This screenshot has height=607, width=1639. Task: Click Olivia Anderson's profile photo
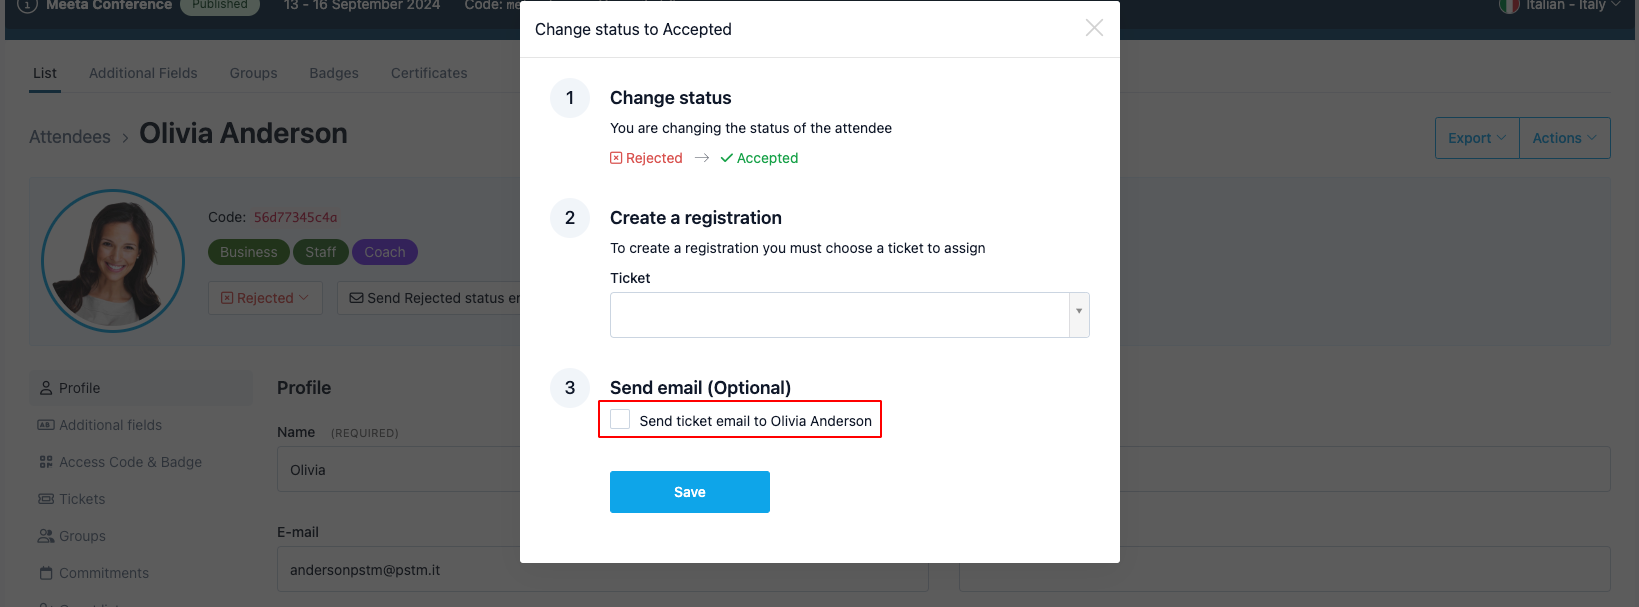pyautogui.click(x=113, y=261)
